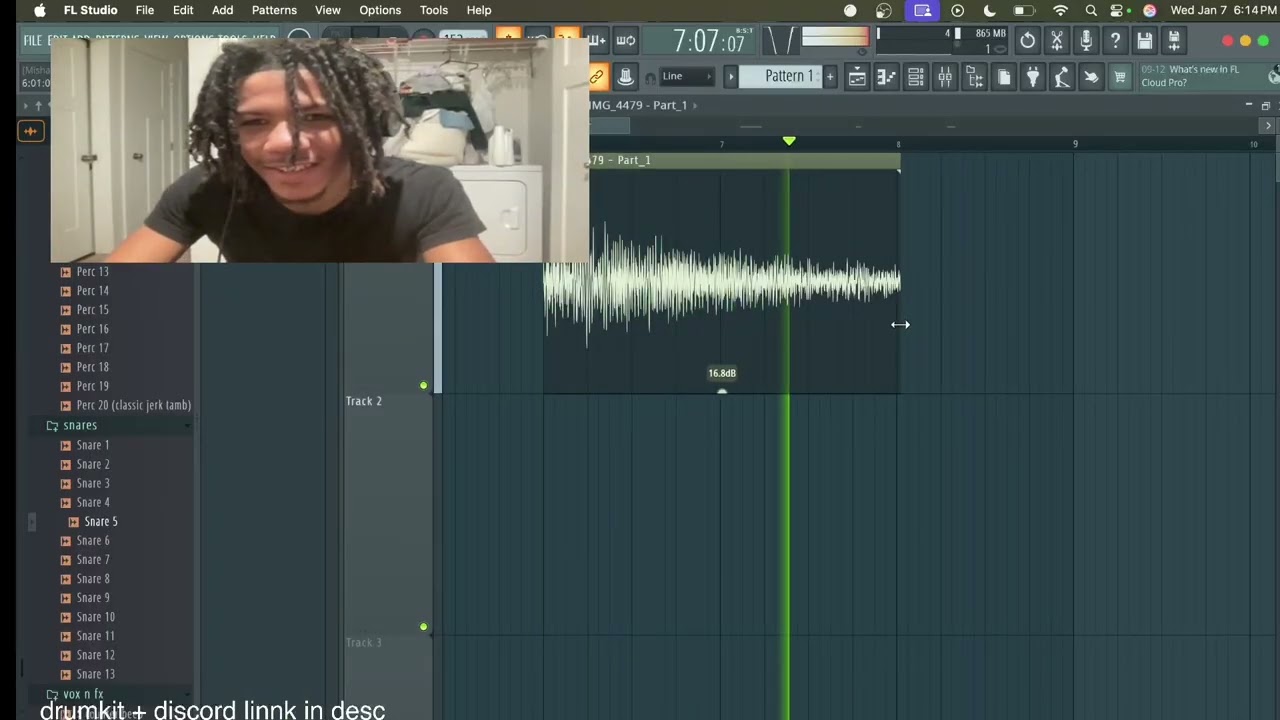Open the Browser tree icon
This screenshot has width=1280, height=720.
[974, 77]
